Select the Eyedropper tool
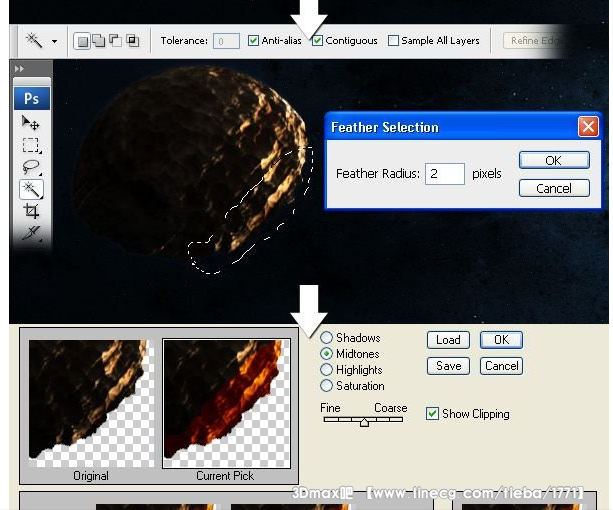Image resolution: width=613 pixels, height=510 pixels. 31,233
